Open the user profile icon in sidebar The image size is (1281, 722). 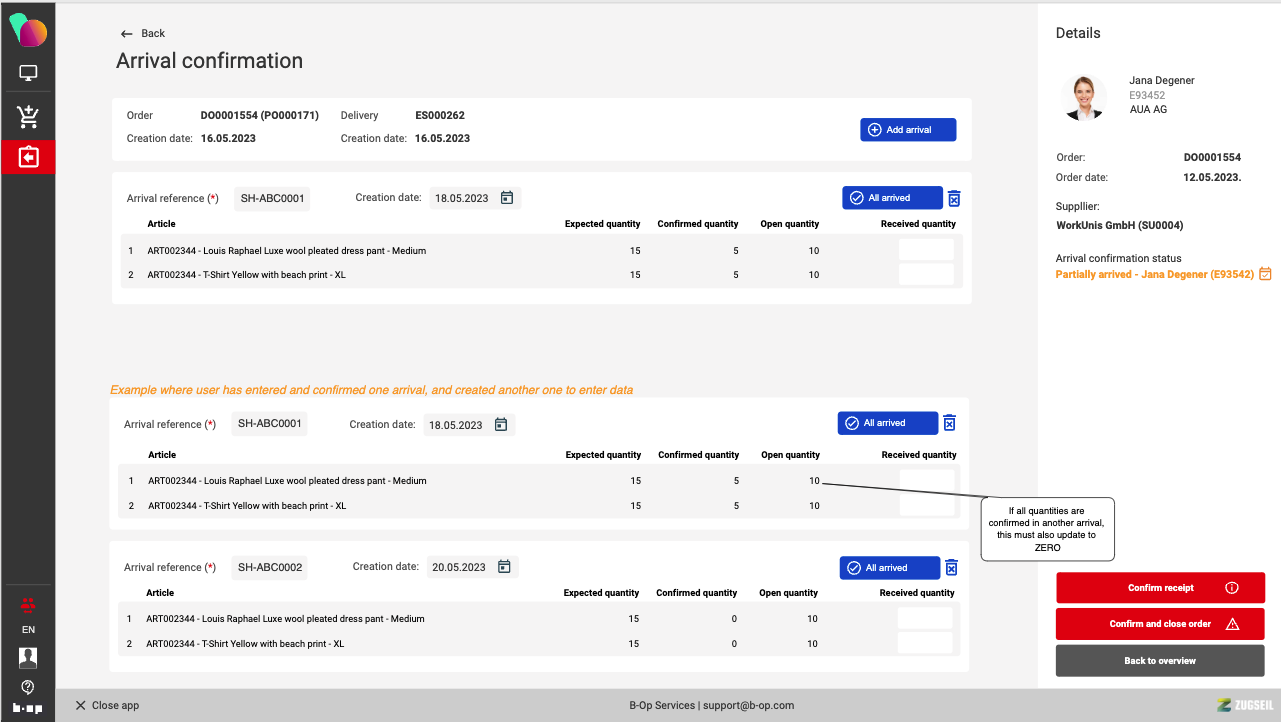28,657
